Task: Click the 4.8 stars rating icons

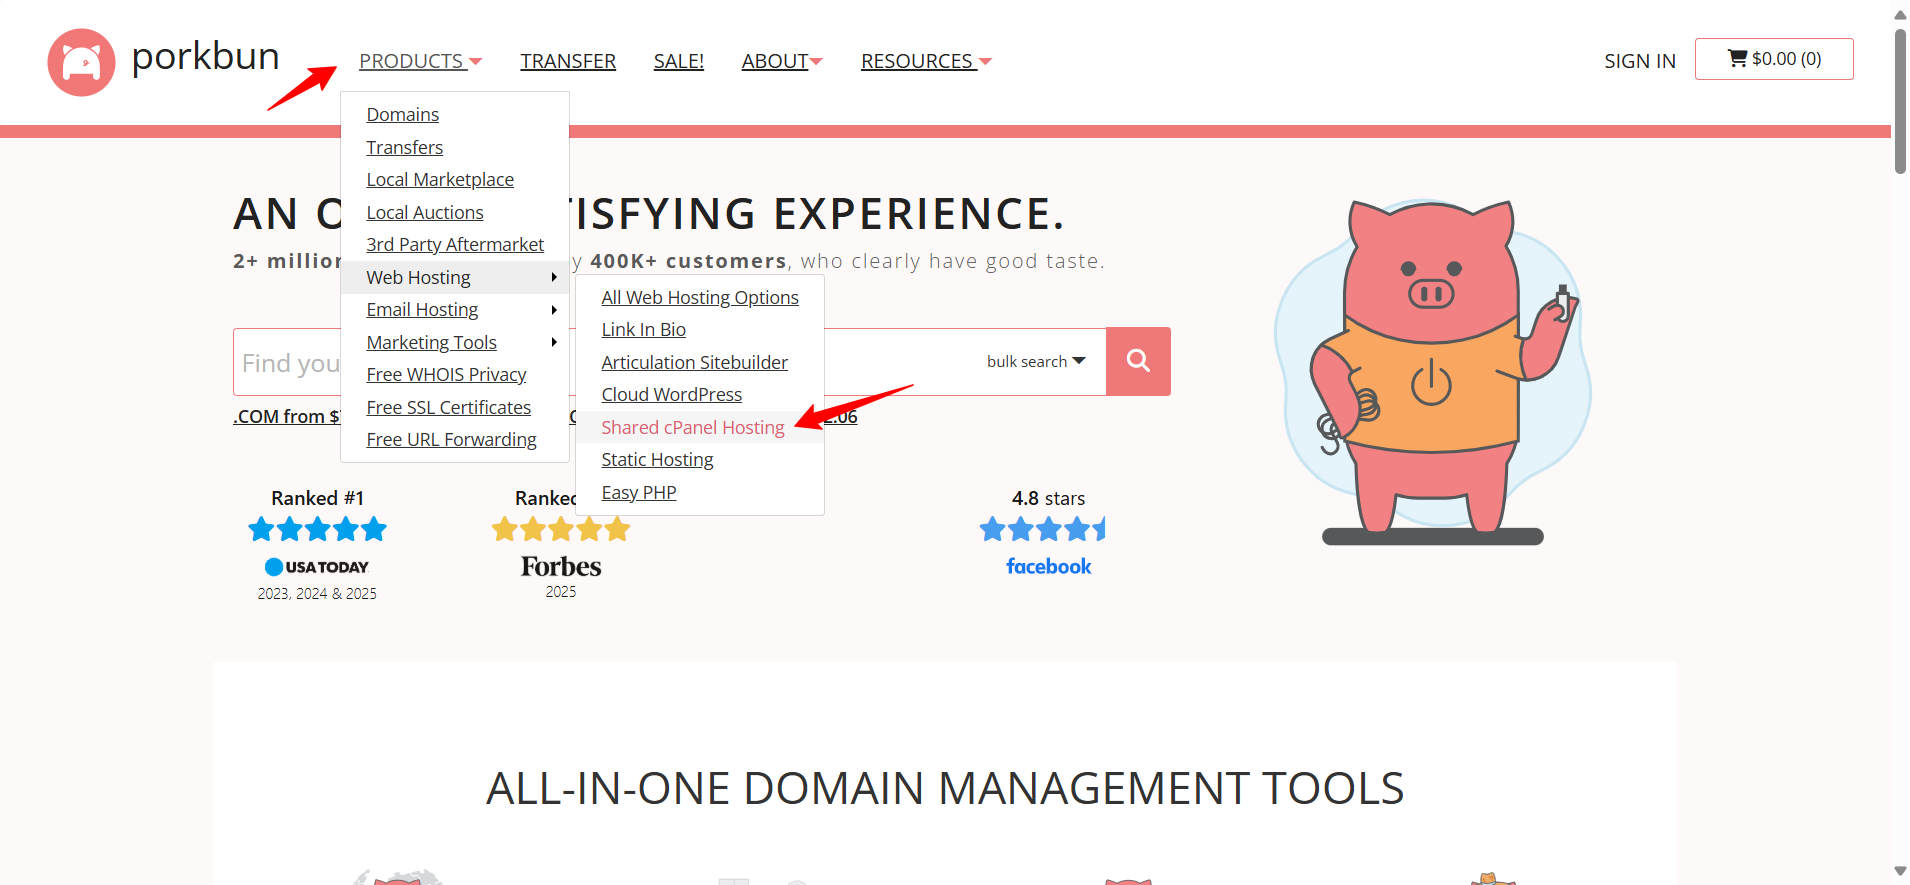Action: 1043,529
